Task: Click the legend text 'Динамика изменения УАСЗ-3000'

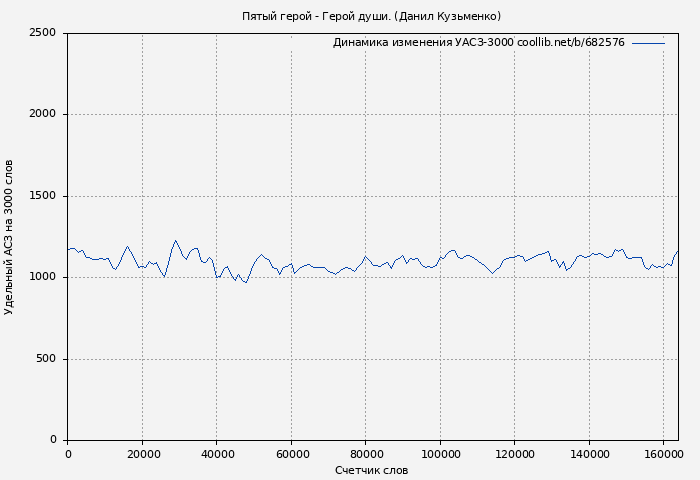Action: 423,43
